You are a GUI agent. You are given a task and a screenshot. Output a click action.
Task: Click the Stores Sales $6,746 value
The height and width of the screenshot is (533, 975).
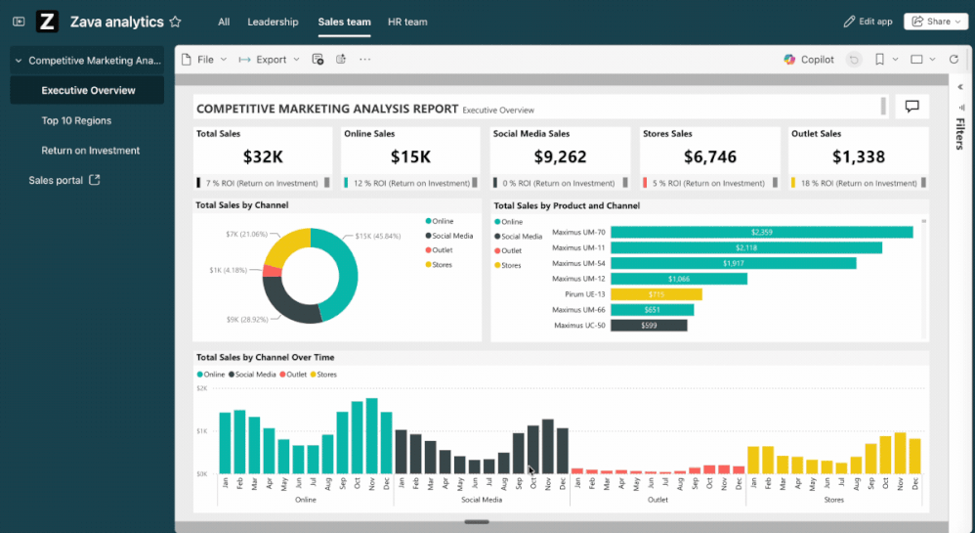[x=710, y=157]
